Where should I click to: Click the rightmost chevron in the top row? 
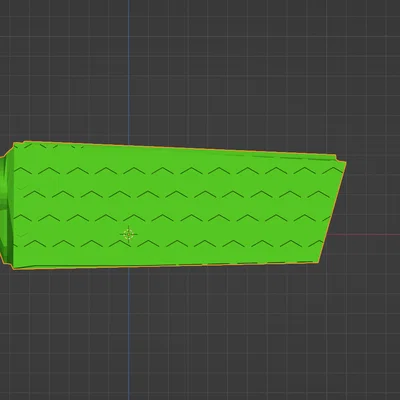[x=333, y=171]
